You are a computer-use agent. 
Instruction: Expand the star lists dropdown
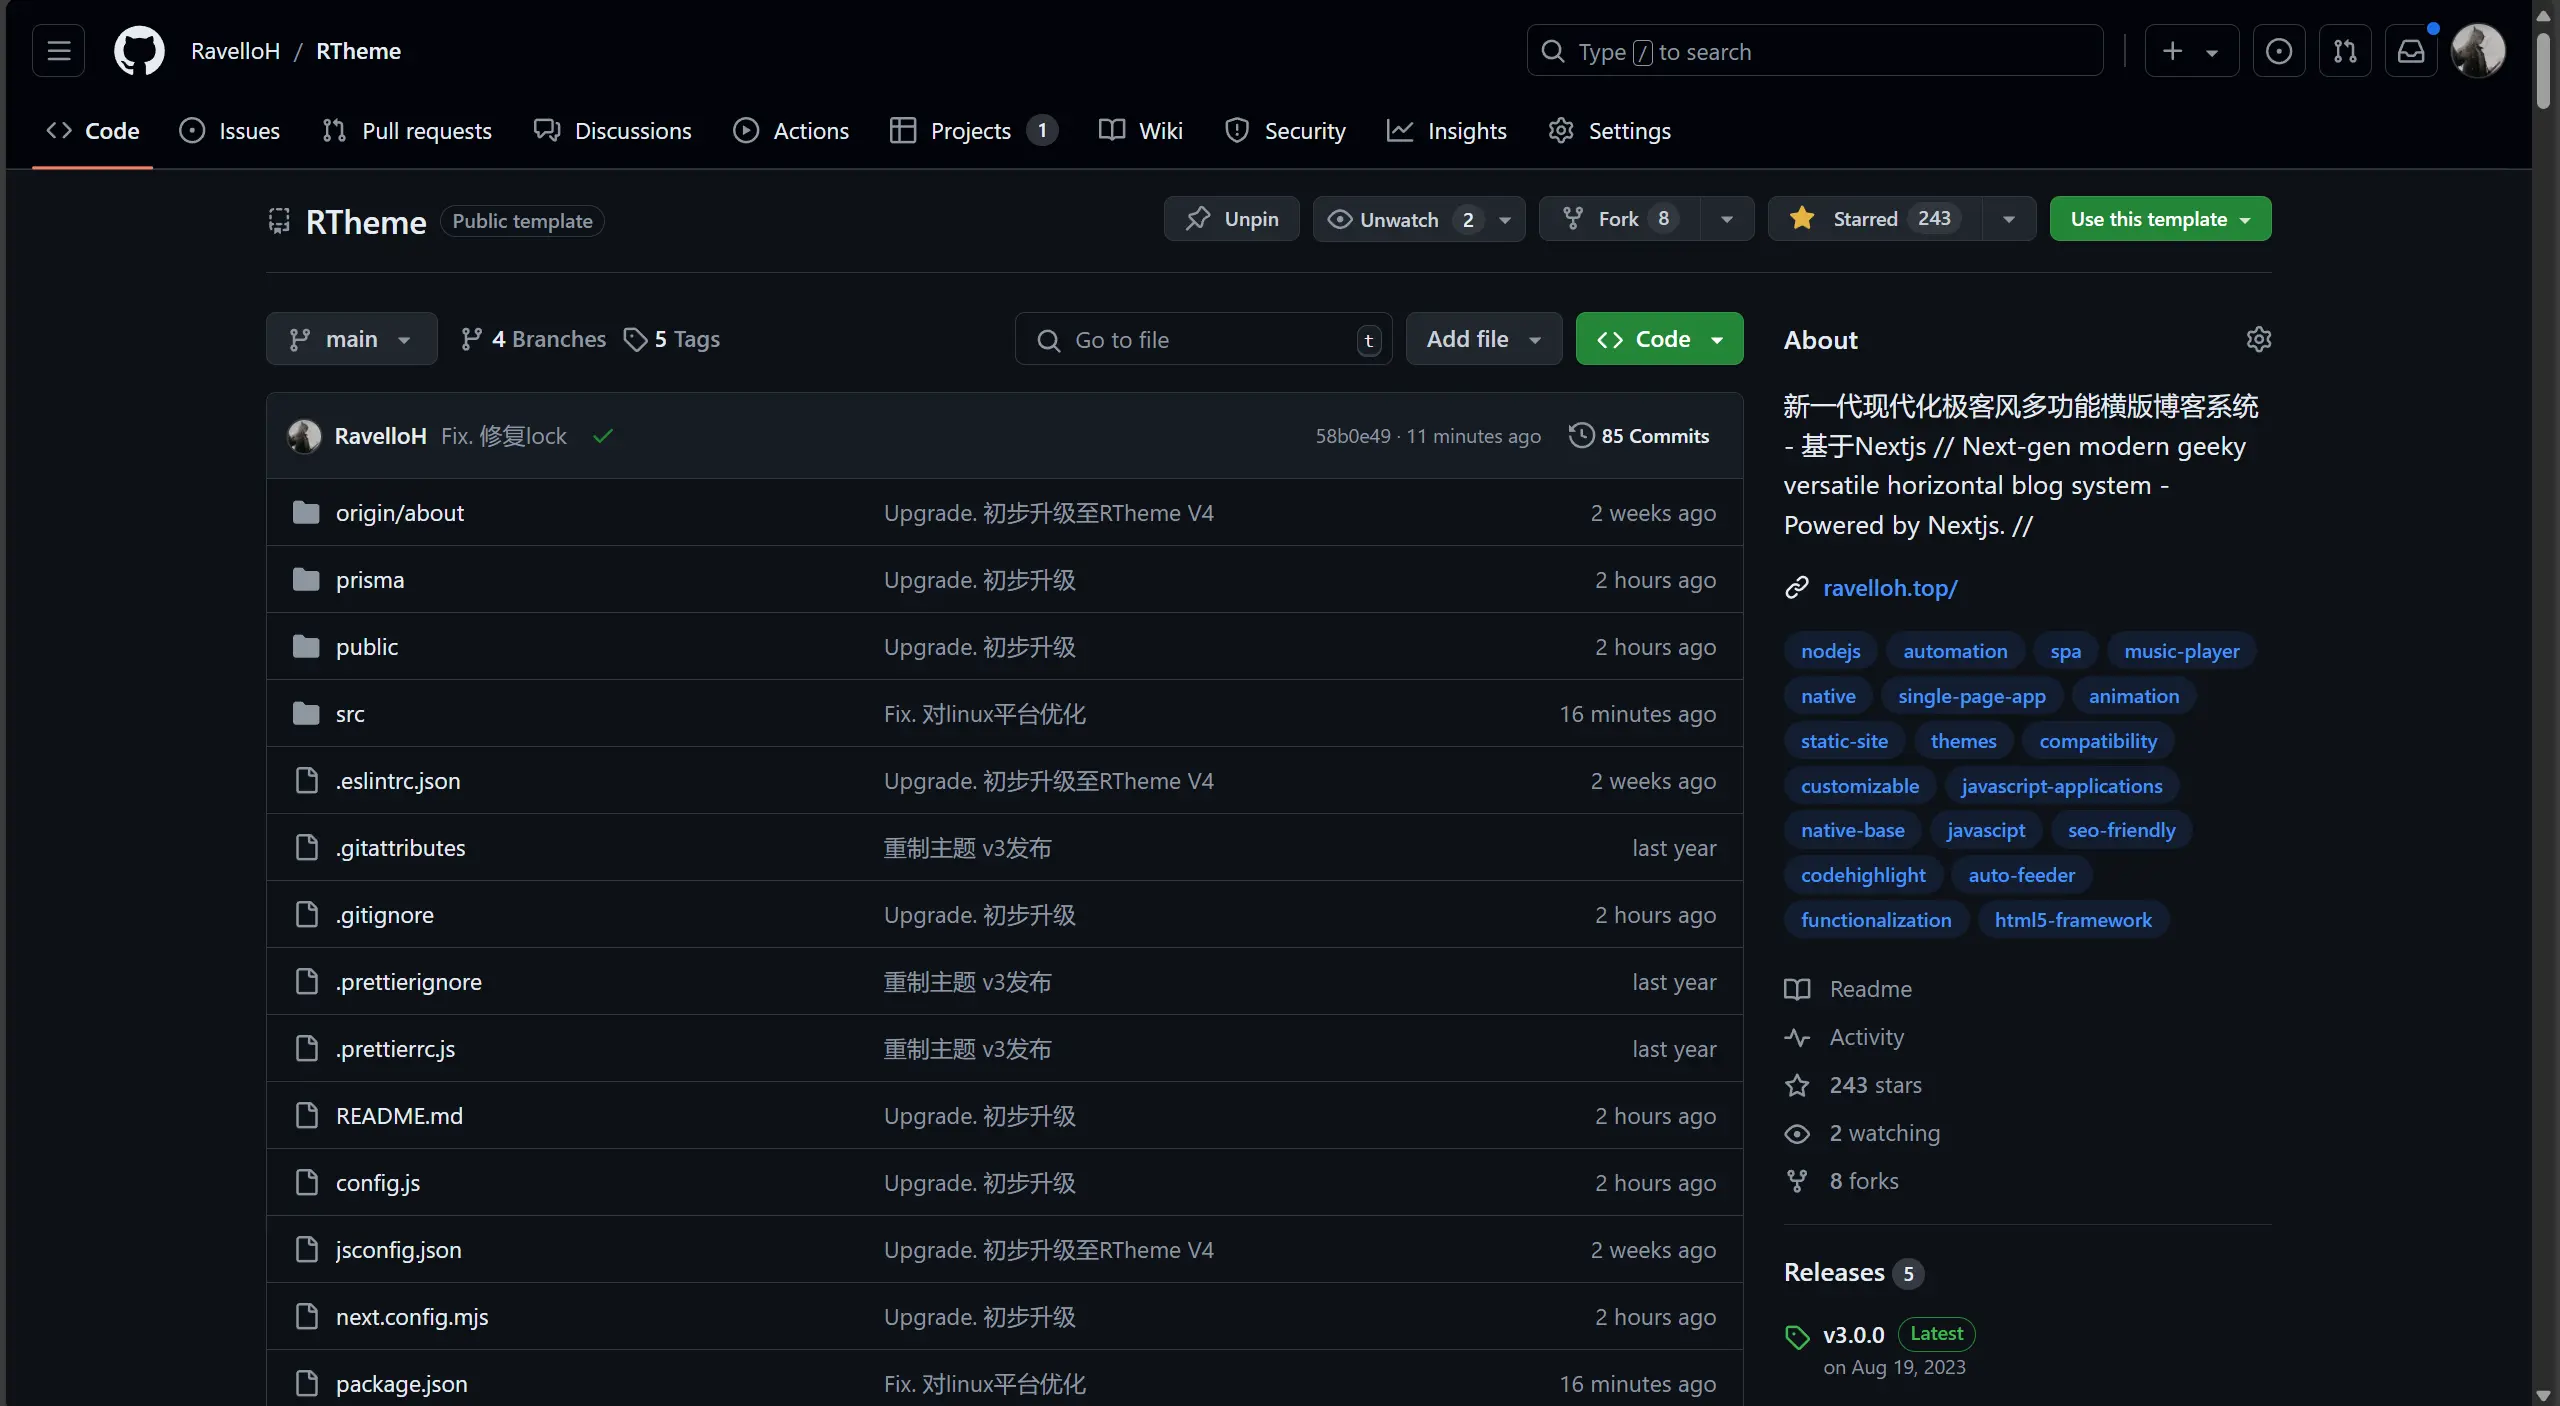(2009, 220)
